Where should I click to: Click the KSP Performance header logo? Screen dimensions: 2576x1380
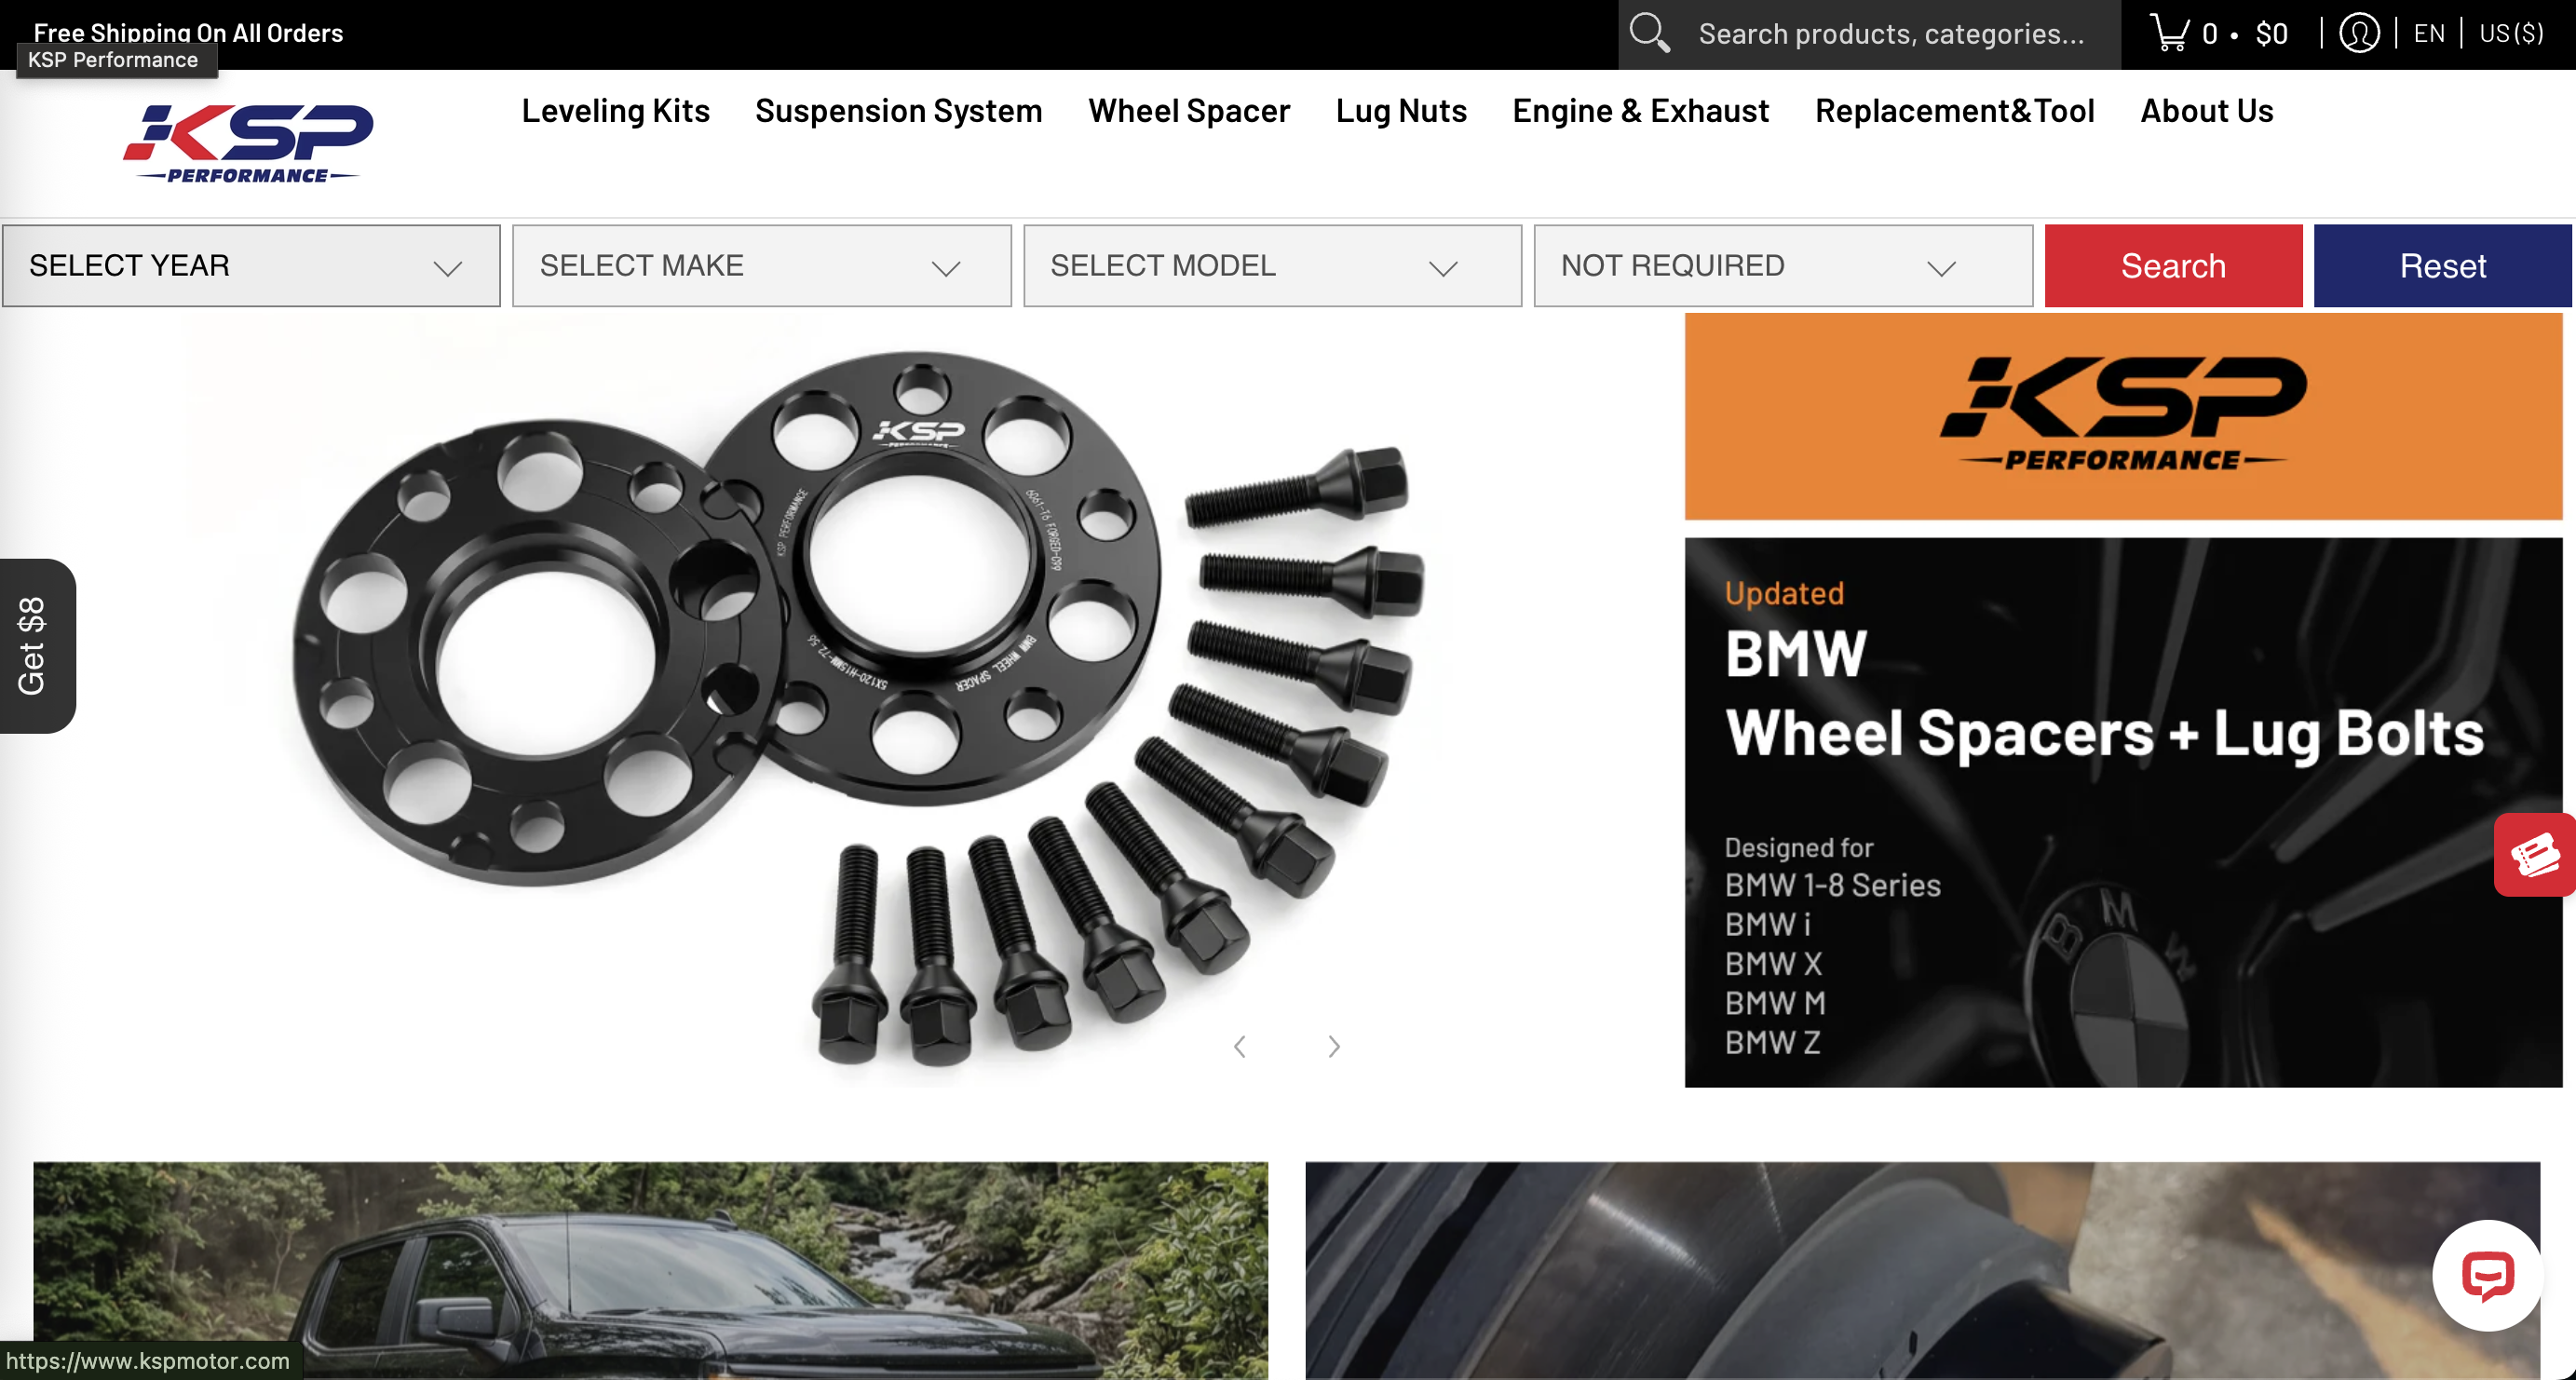(248, 143)
